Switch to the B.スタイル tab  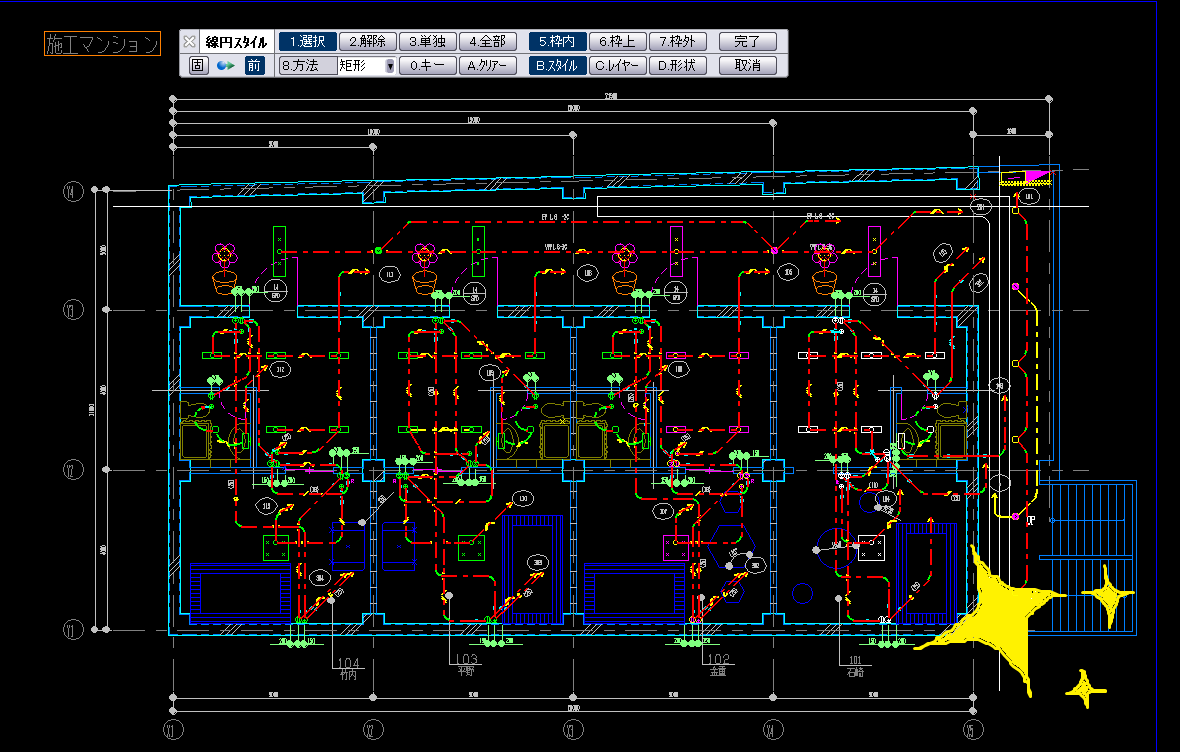click(x=558, y=66)
